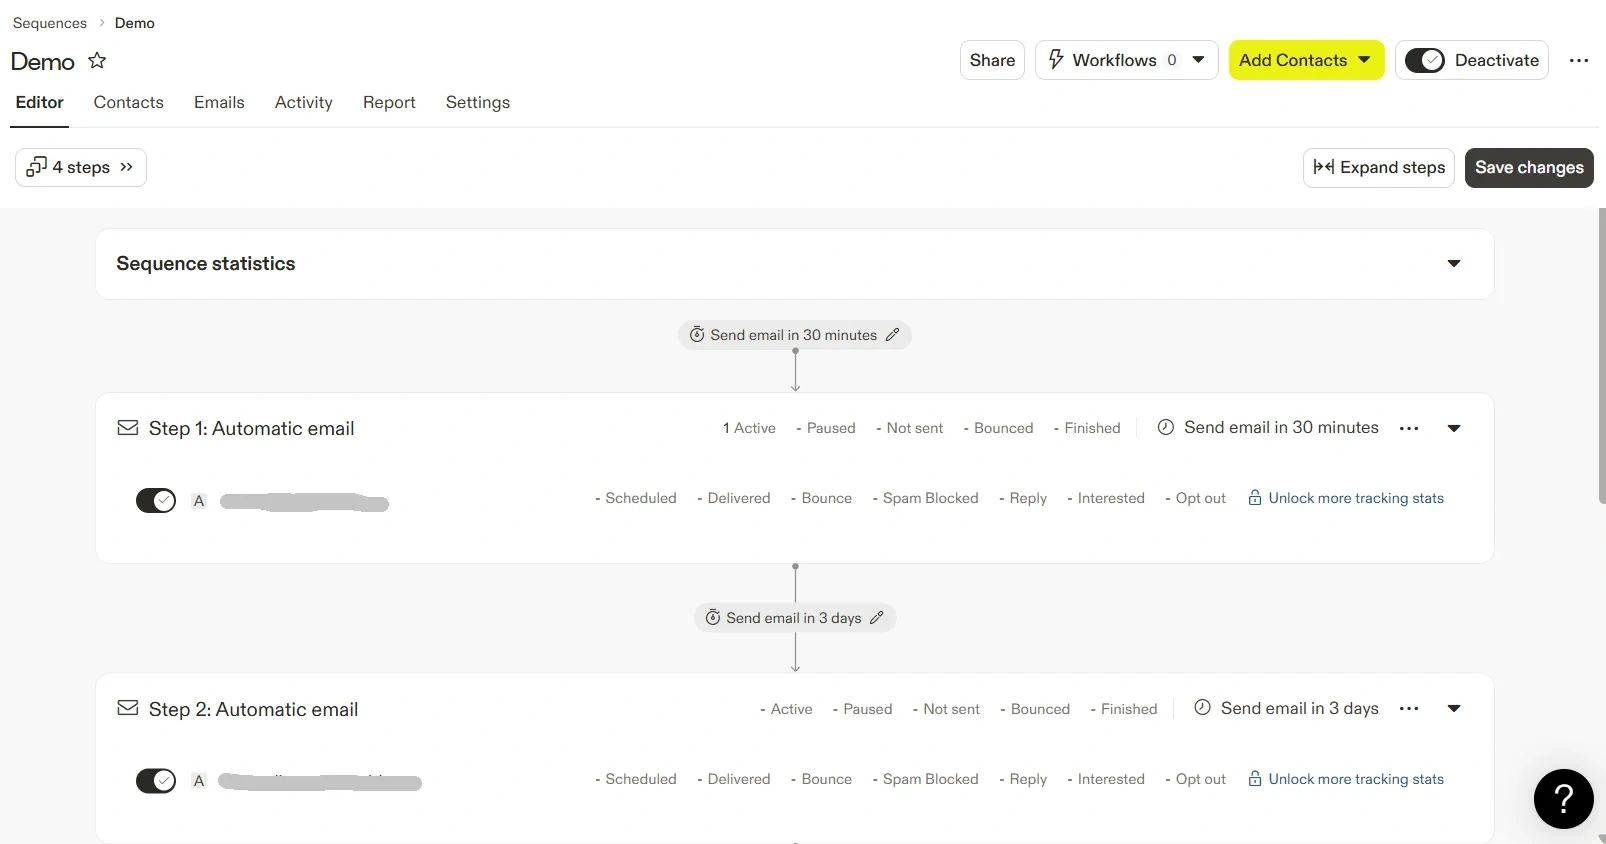1606x844 pixels.
Task: Open Step 1 three-dot options menu
Action: tap(1409, 428)
